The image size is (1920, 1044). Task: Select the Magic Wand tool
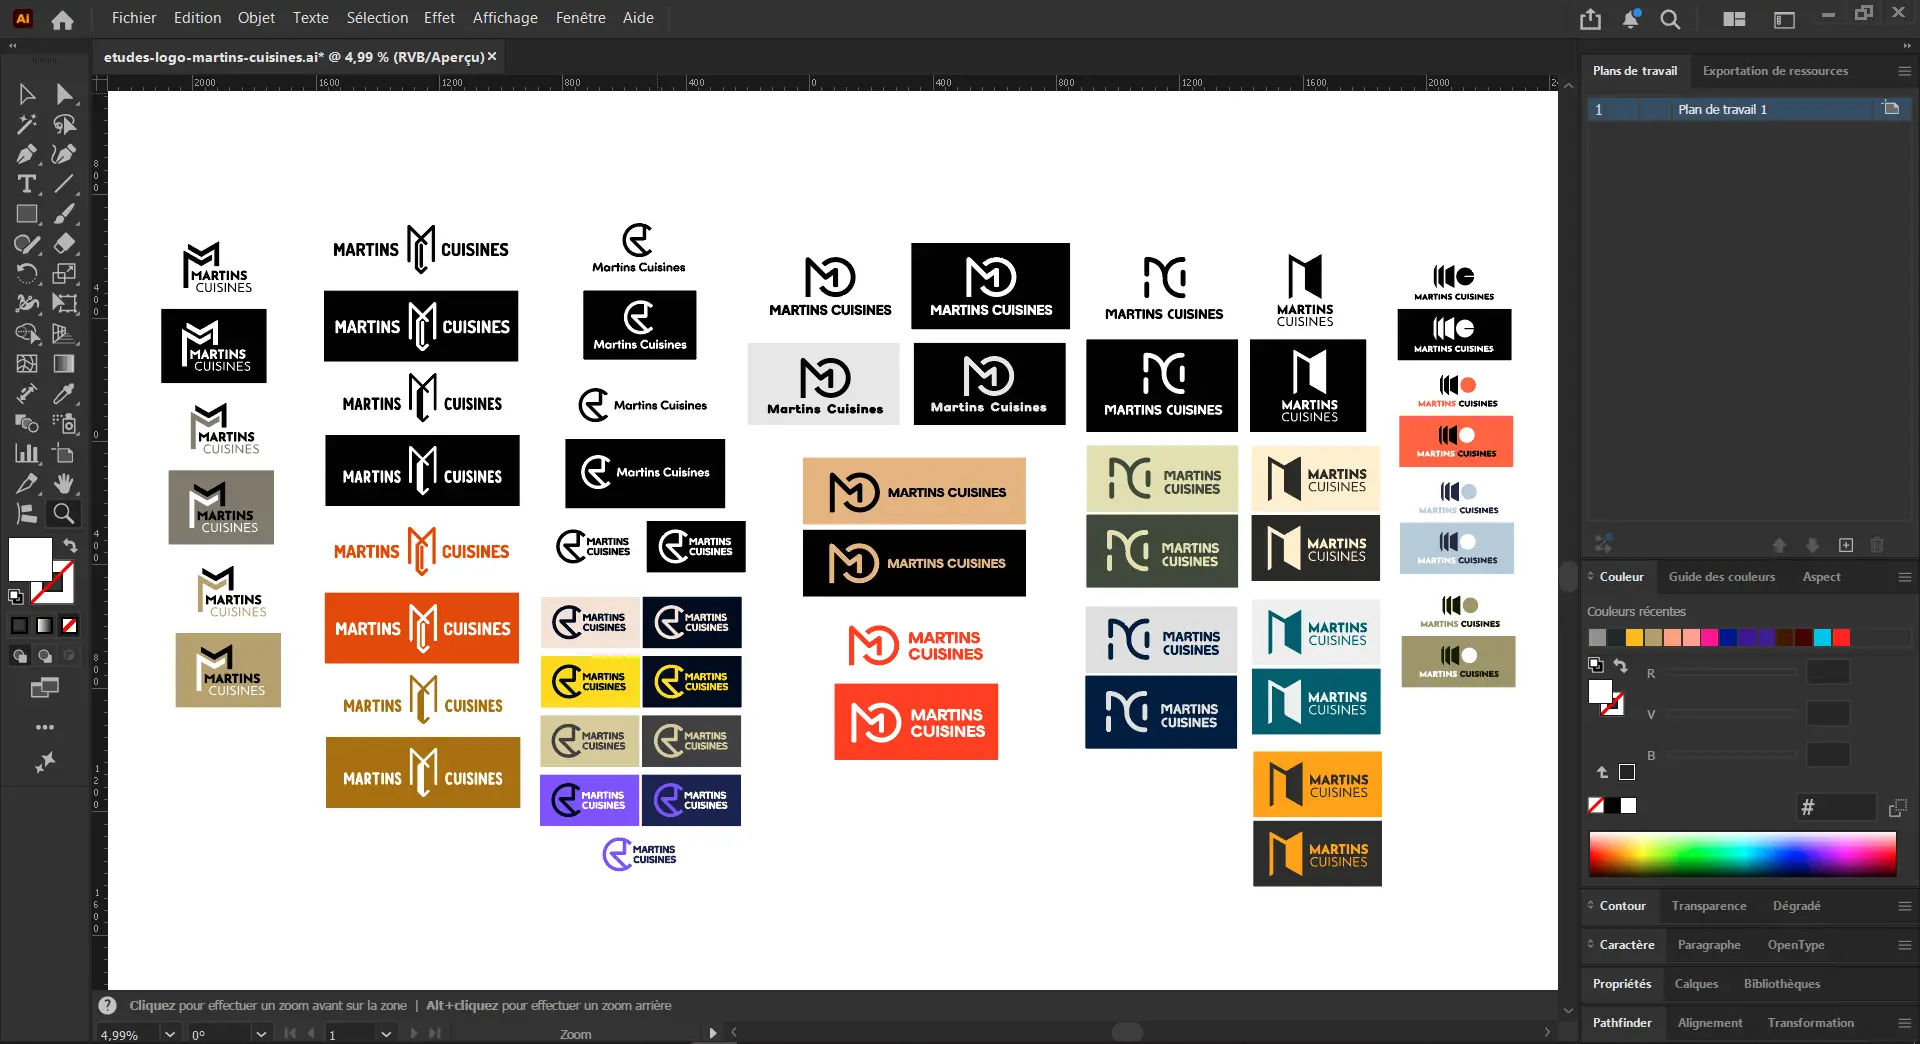(x=27, y=124)
